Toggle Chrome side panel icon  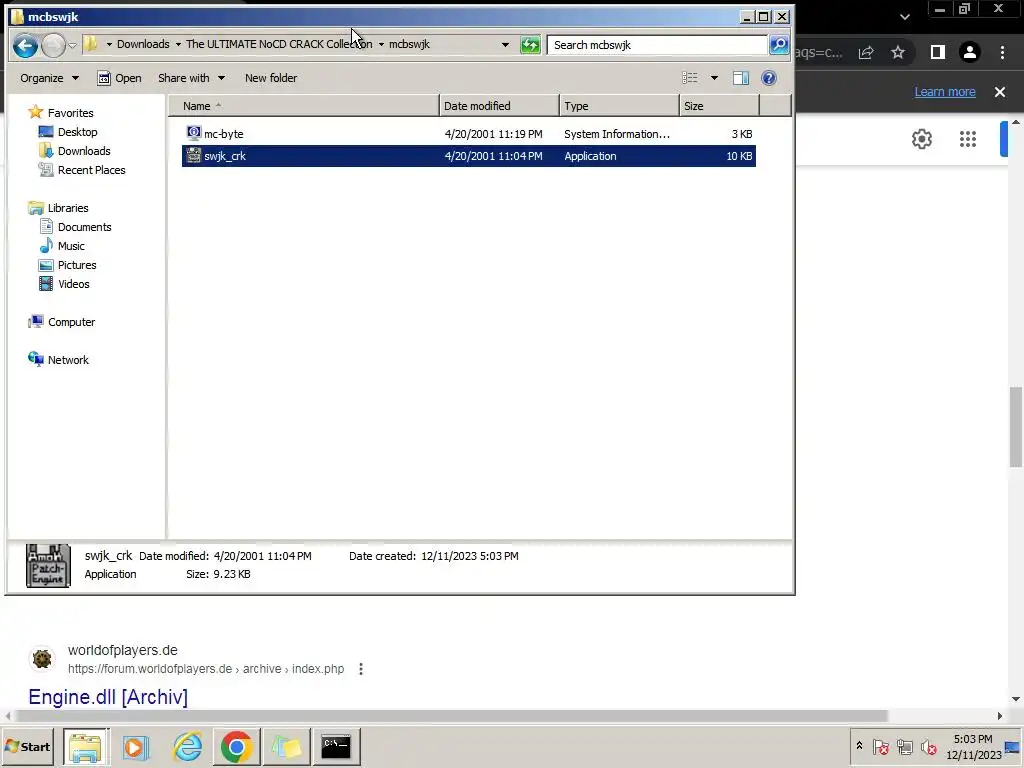pos(937,52)
